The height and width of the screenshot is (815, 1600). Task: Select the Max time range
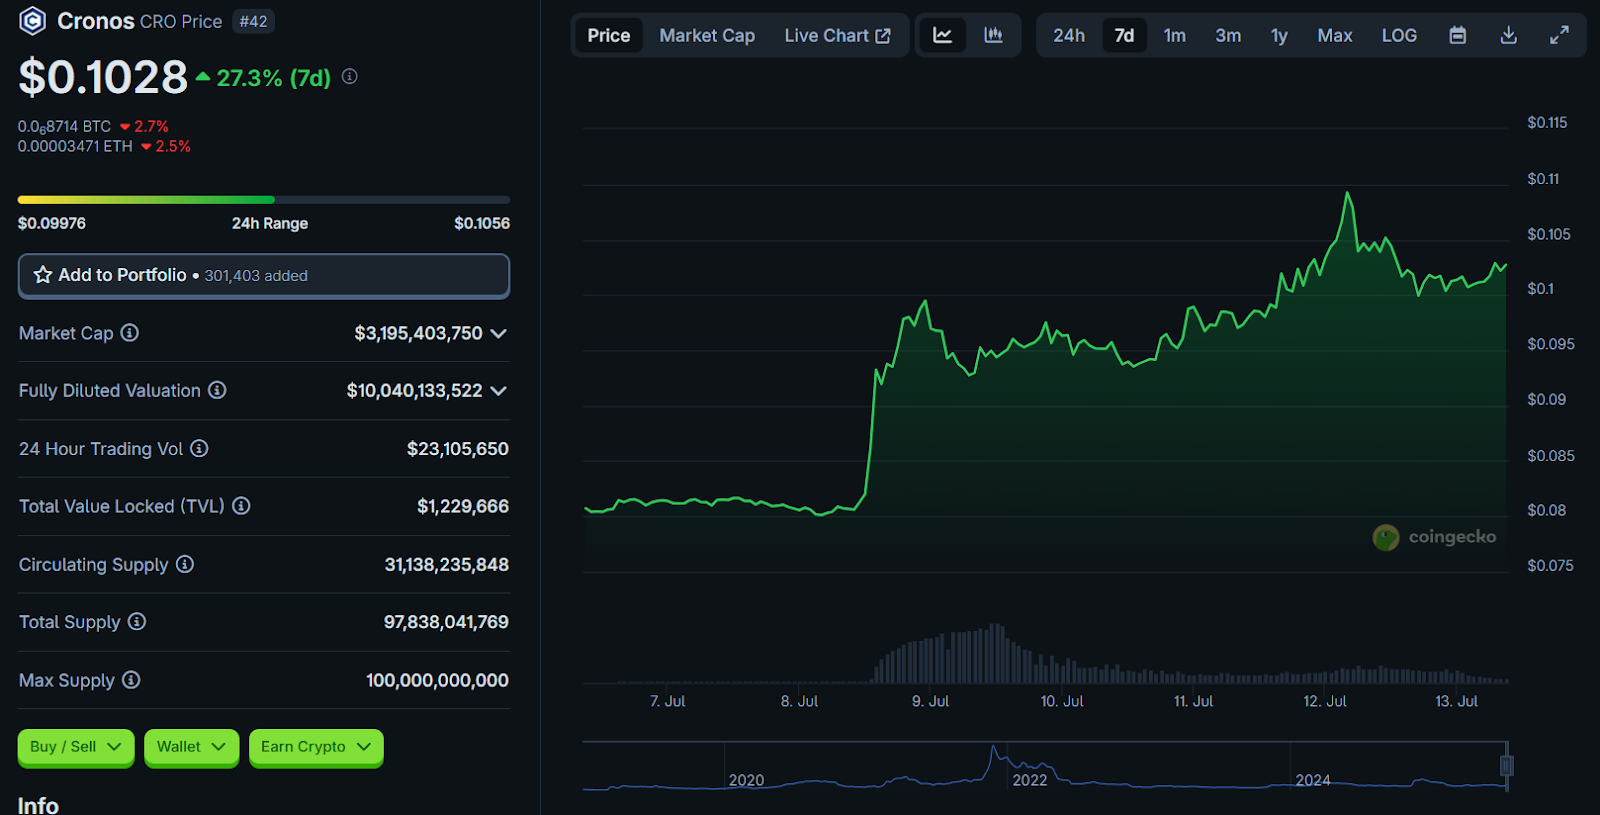coord(1335,35)
